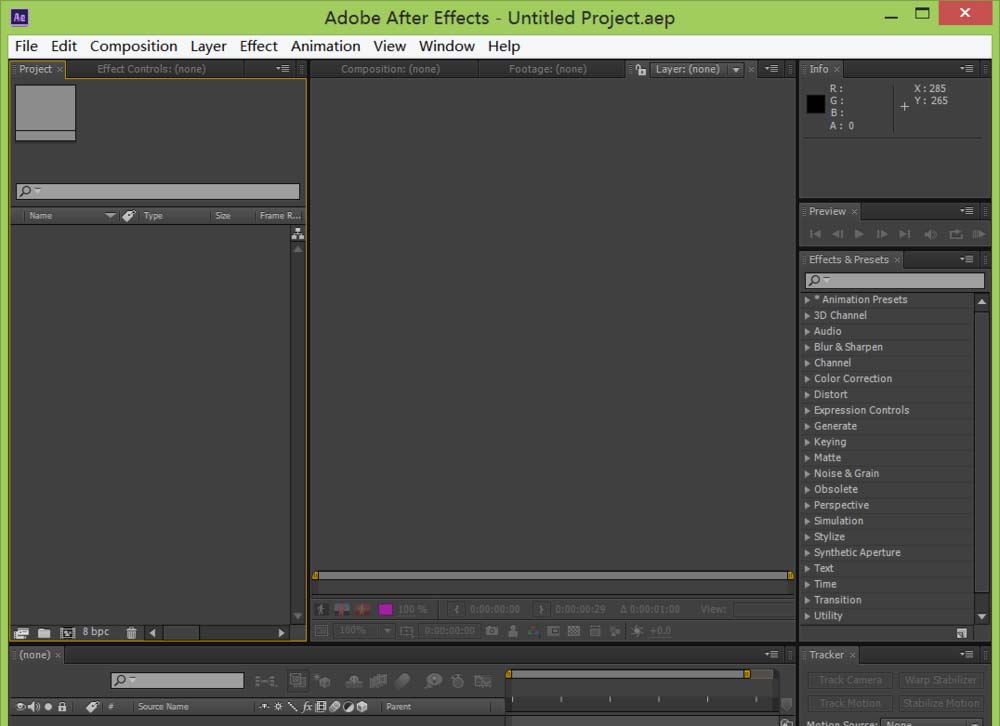Play the preview with the Play button
This screenshot has width=1000, height=726.
click(x=859, y=234)
